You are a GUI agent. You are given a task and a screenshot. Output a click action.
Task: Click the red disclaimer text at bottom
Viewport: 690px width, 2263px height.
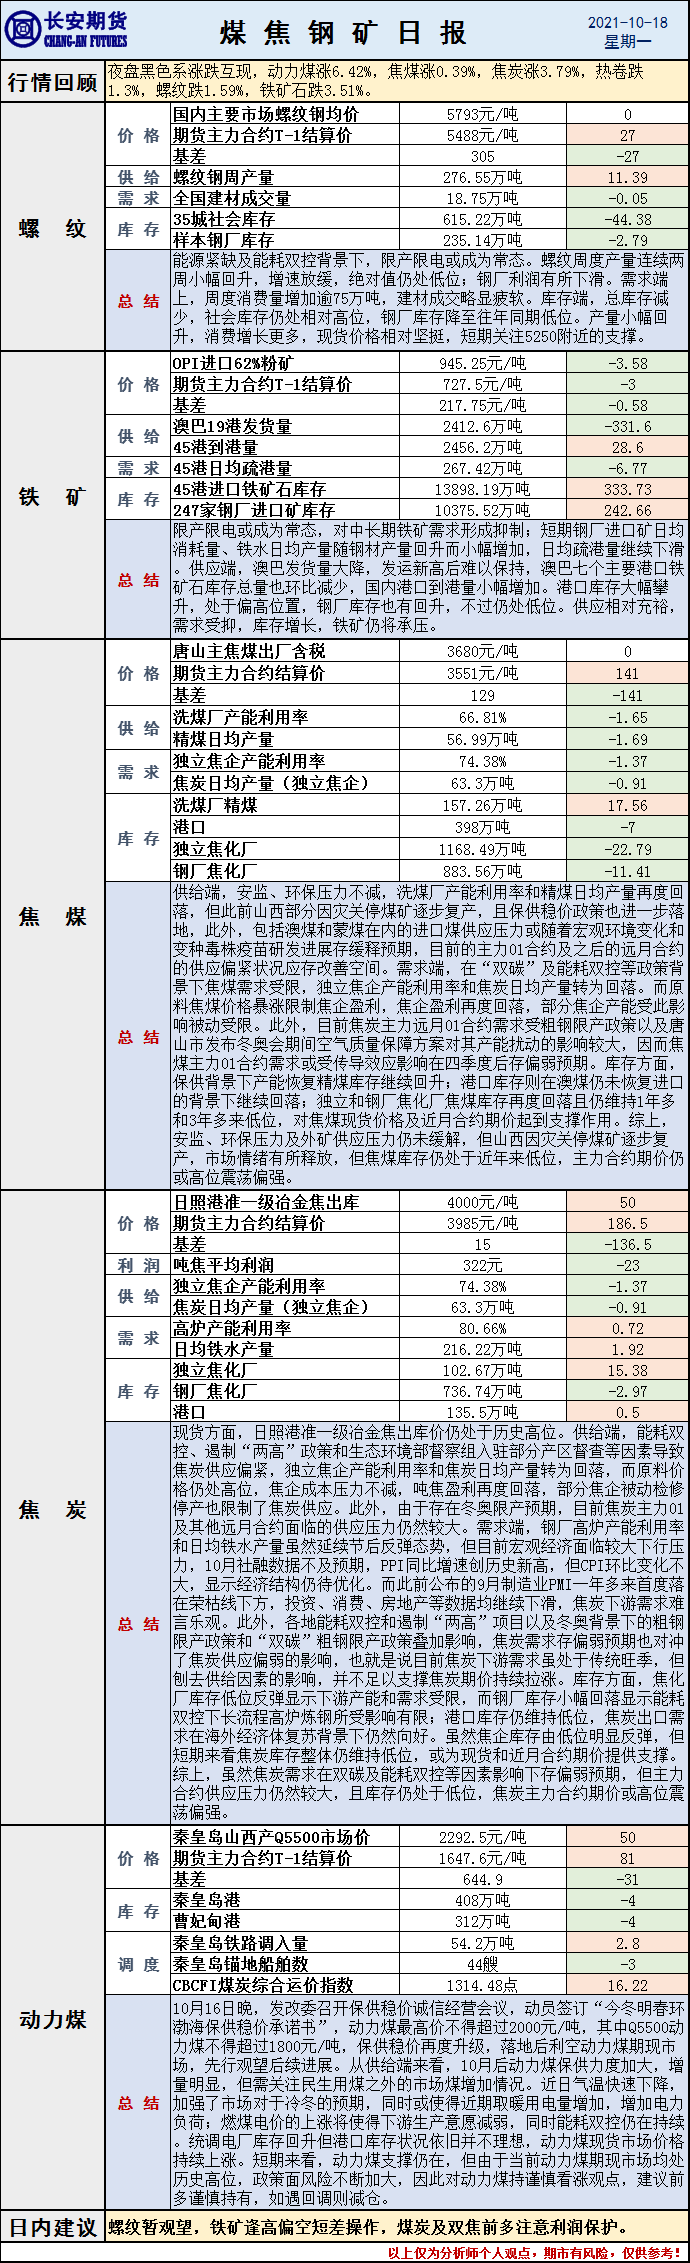point(536,2253)
